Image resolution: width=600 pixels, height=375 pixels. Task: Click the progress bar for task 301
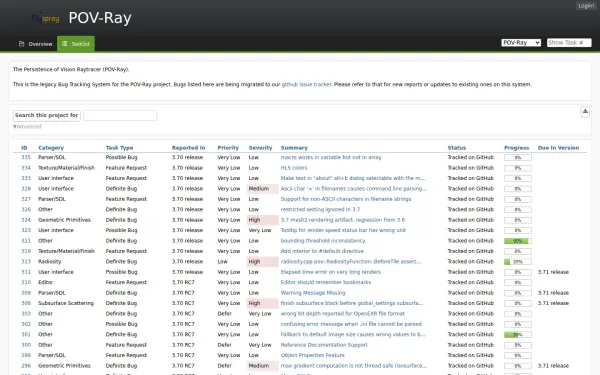[517, 334]
